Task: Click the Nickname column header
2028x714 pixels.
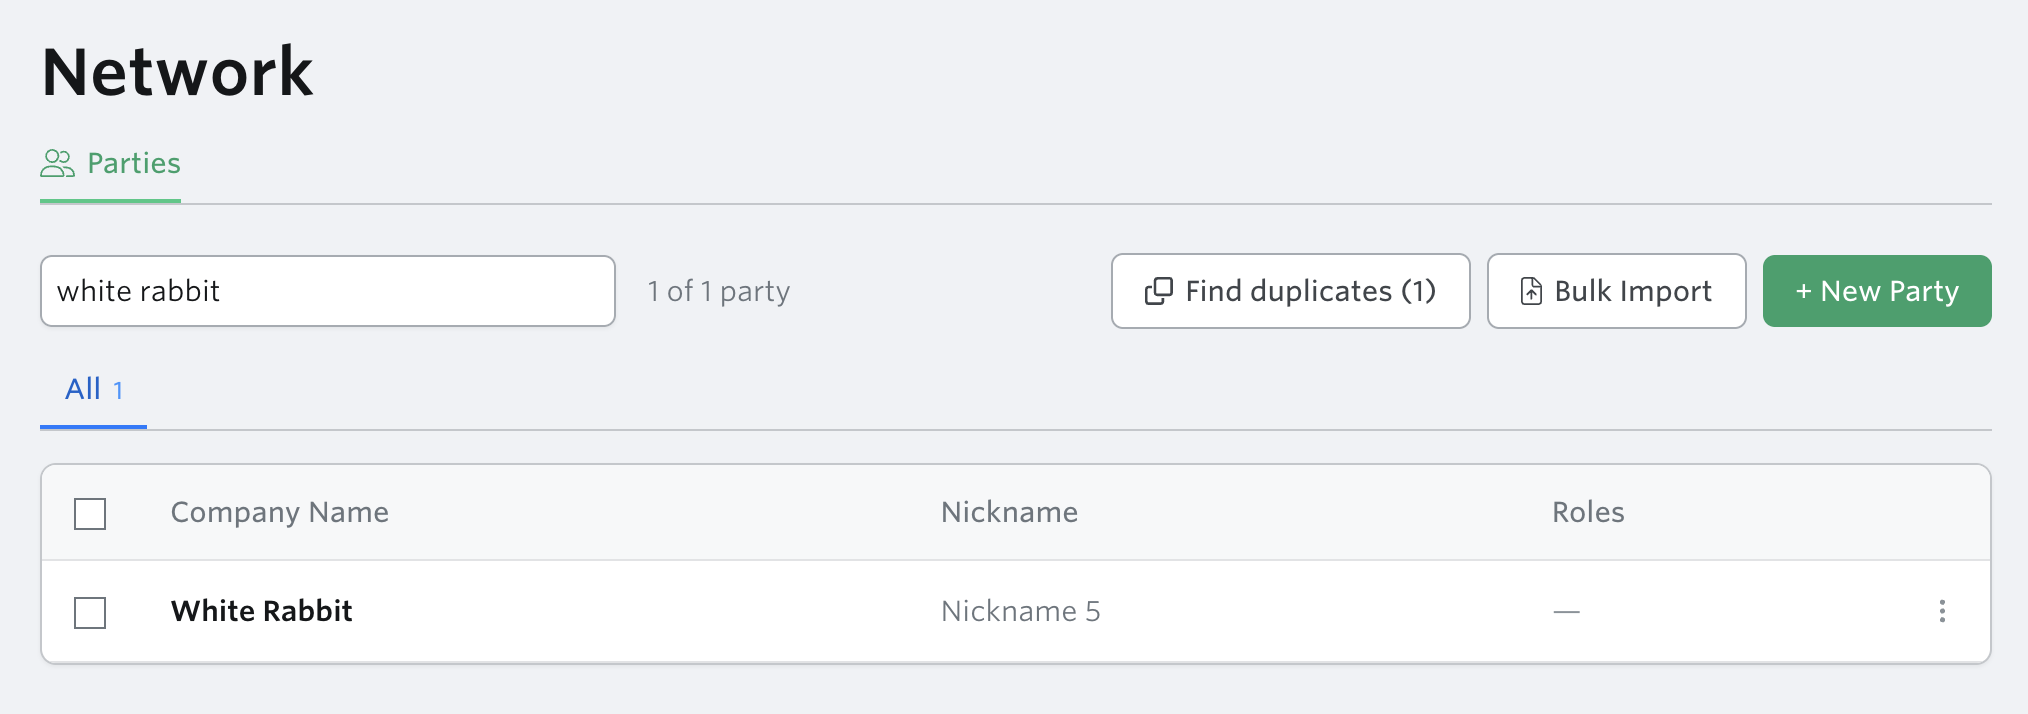Action: pyautogui.click(x=1009, y=512)
